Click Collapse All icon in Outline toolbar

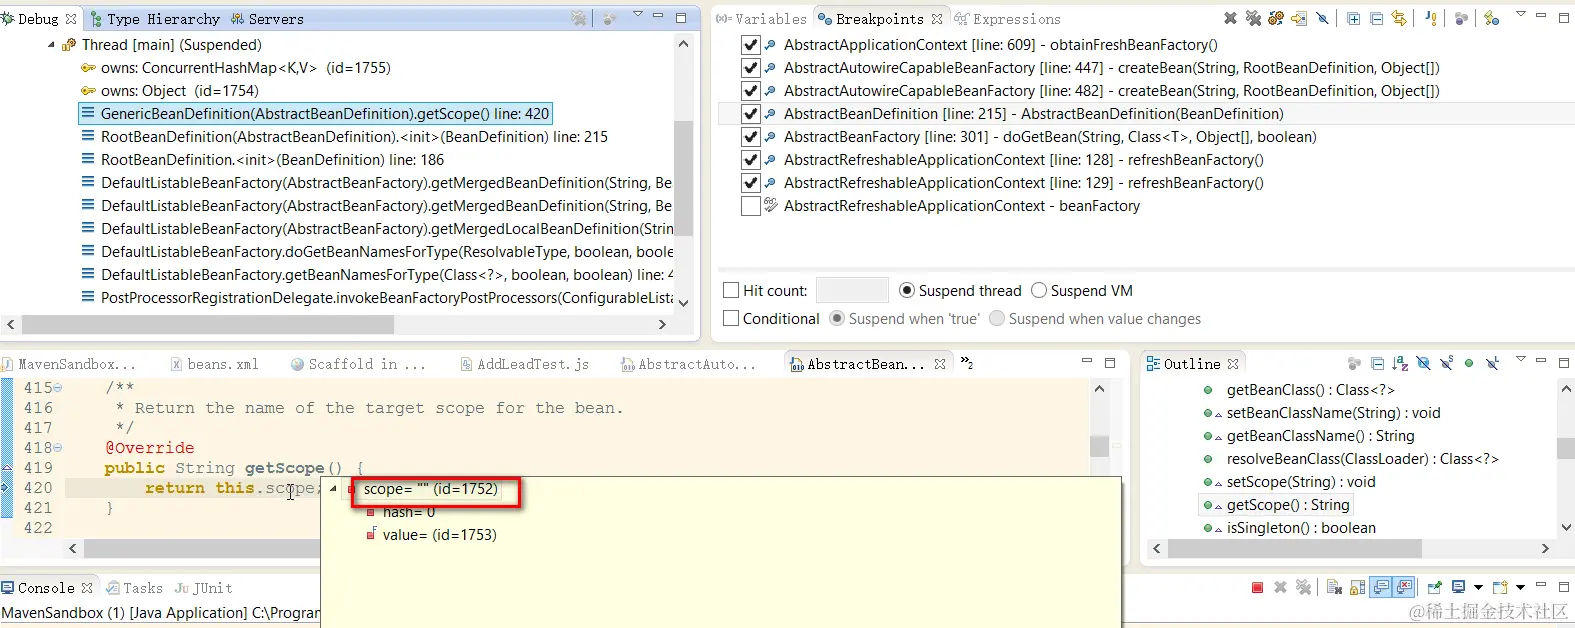(1377, 364)
